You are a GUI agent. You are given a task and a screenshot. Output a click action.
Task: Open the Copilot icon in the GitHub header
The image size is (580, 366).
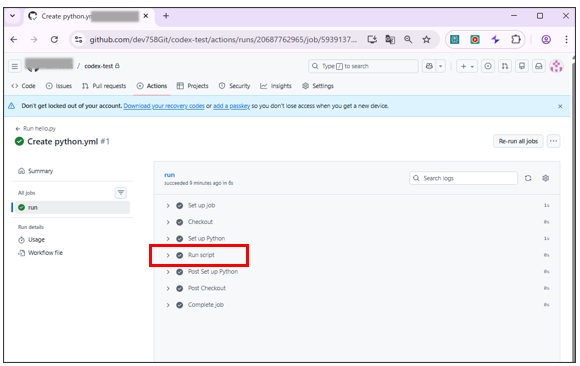(x=429, y=66)
